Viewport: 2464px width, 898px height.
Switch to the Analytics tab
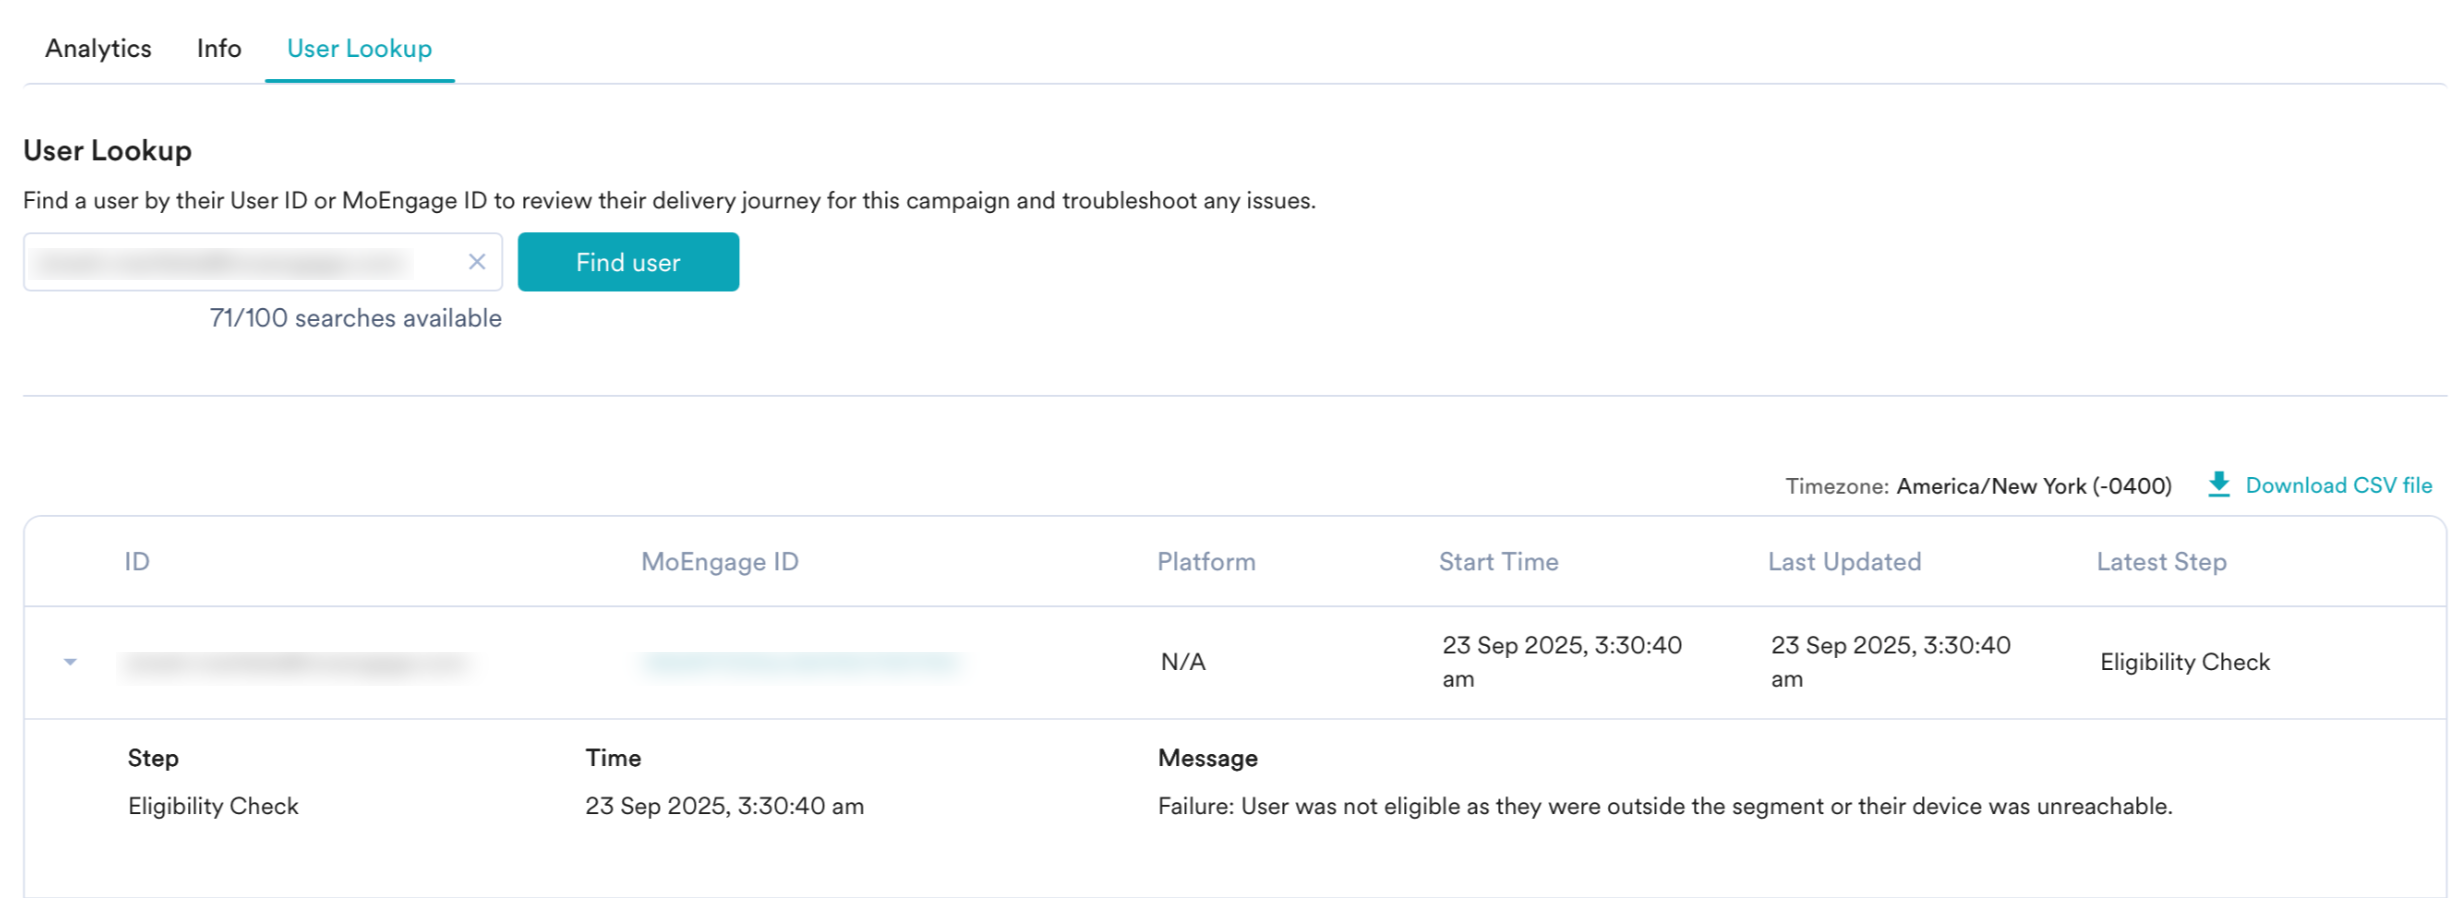point(98,48)
